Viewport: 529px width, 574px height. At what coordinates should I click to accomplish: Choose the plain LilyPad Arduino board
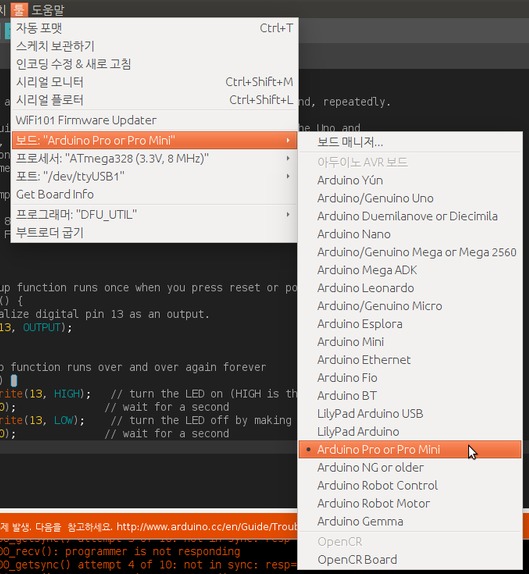[x=410, y=431]
